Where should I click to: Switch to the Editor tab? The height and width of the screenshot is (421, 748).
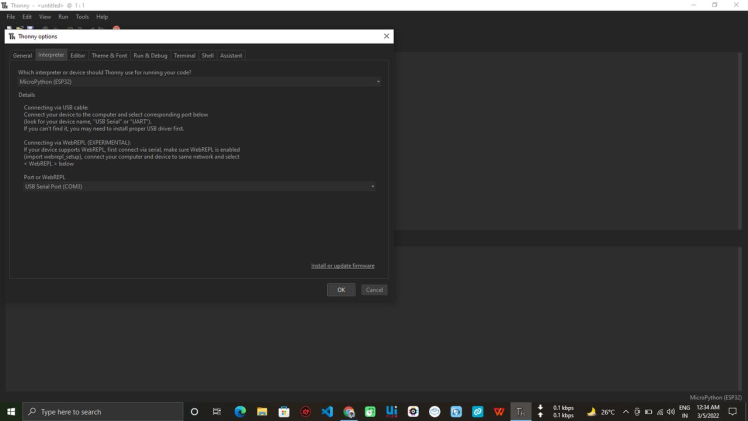click(78, 56)
